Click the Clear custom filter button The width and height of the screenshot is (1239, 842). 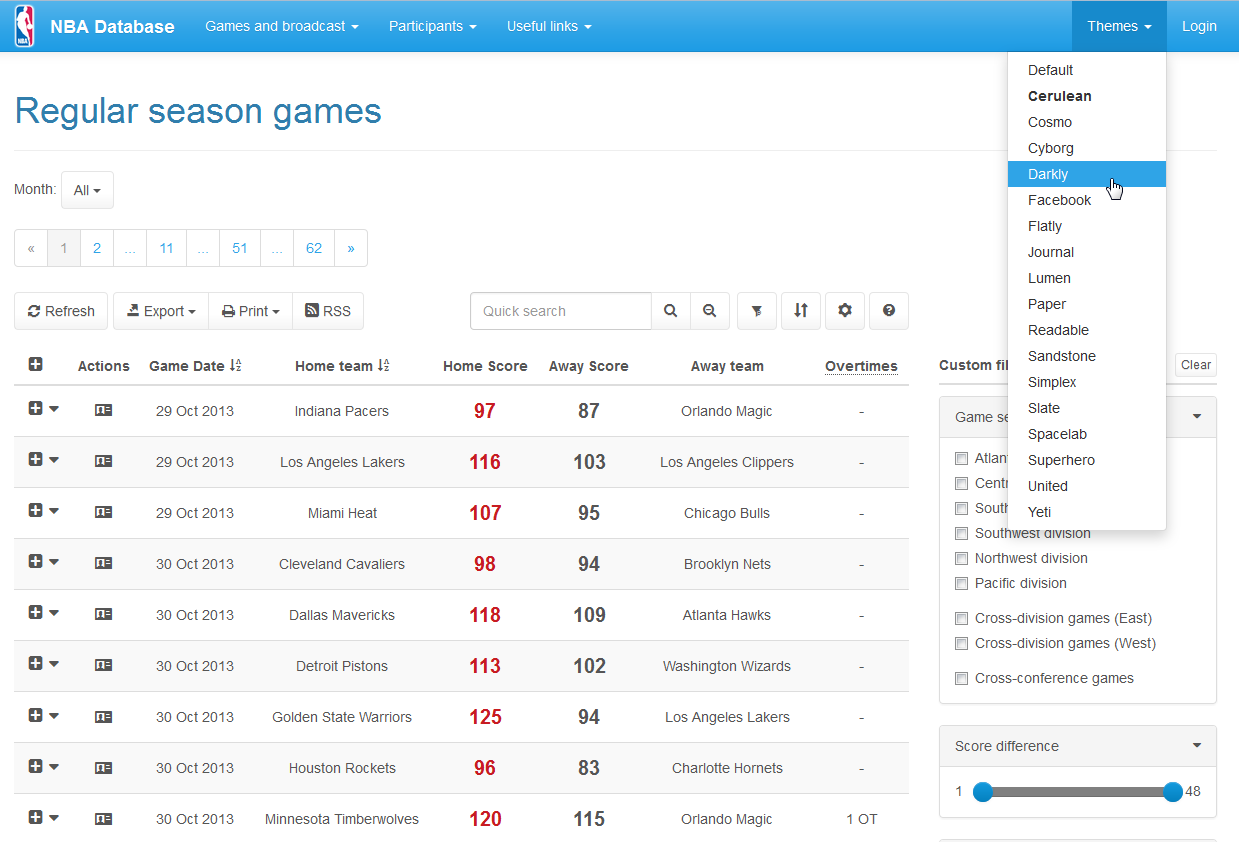coord(1196,365)
